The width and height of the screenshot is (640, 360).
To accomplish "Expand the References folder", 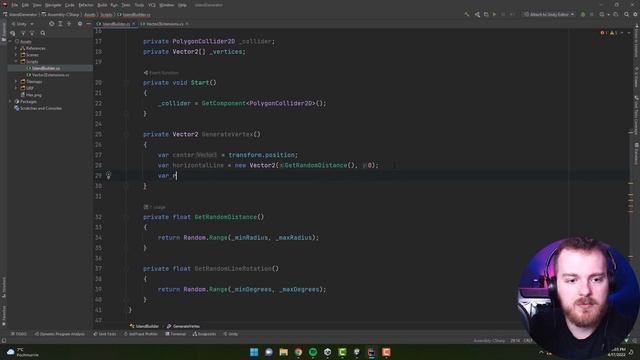I will (x=16, y=48).
